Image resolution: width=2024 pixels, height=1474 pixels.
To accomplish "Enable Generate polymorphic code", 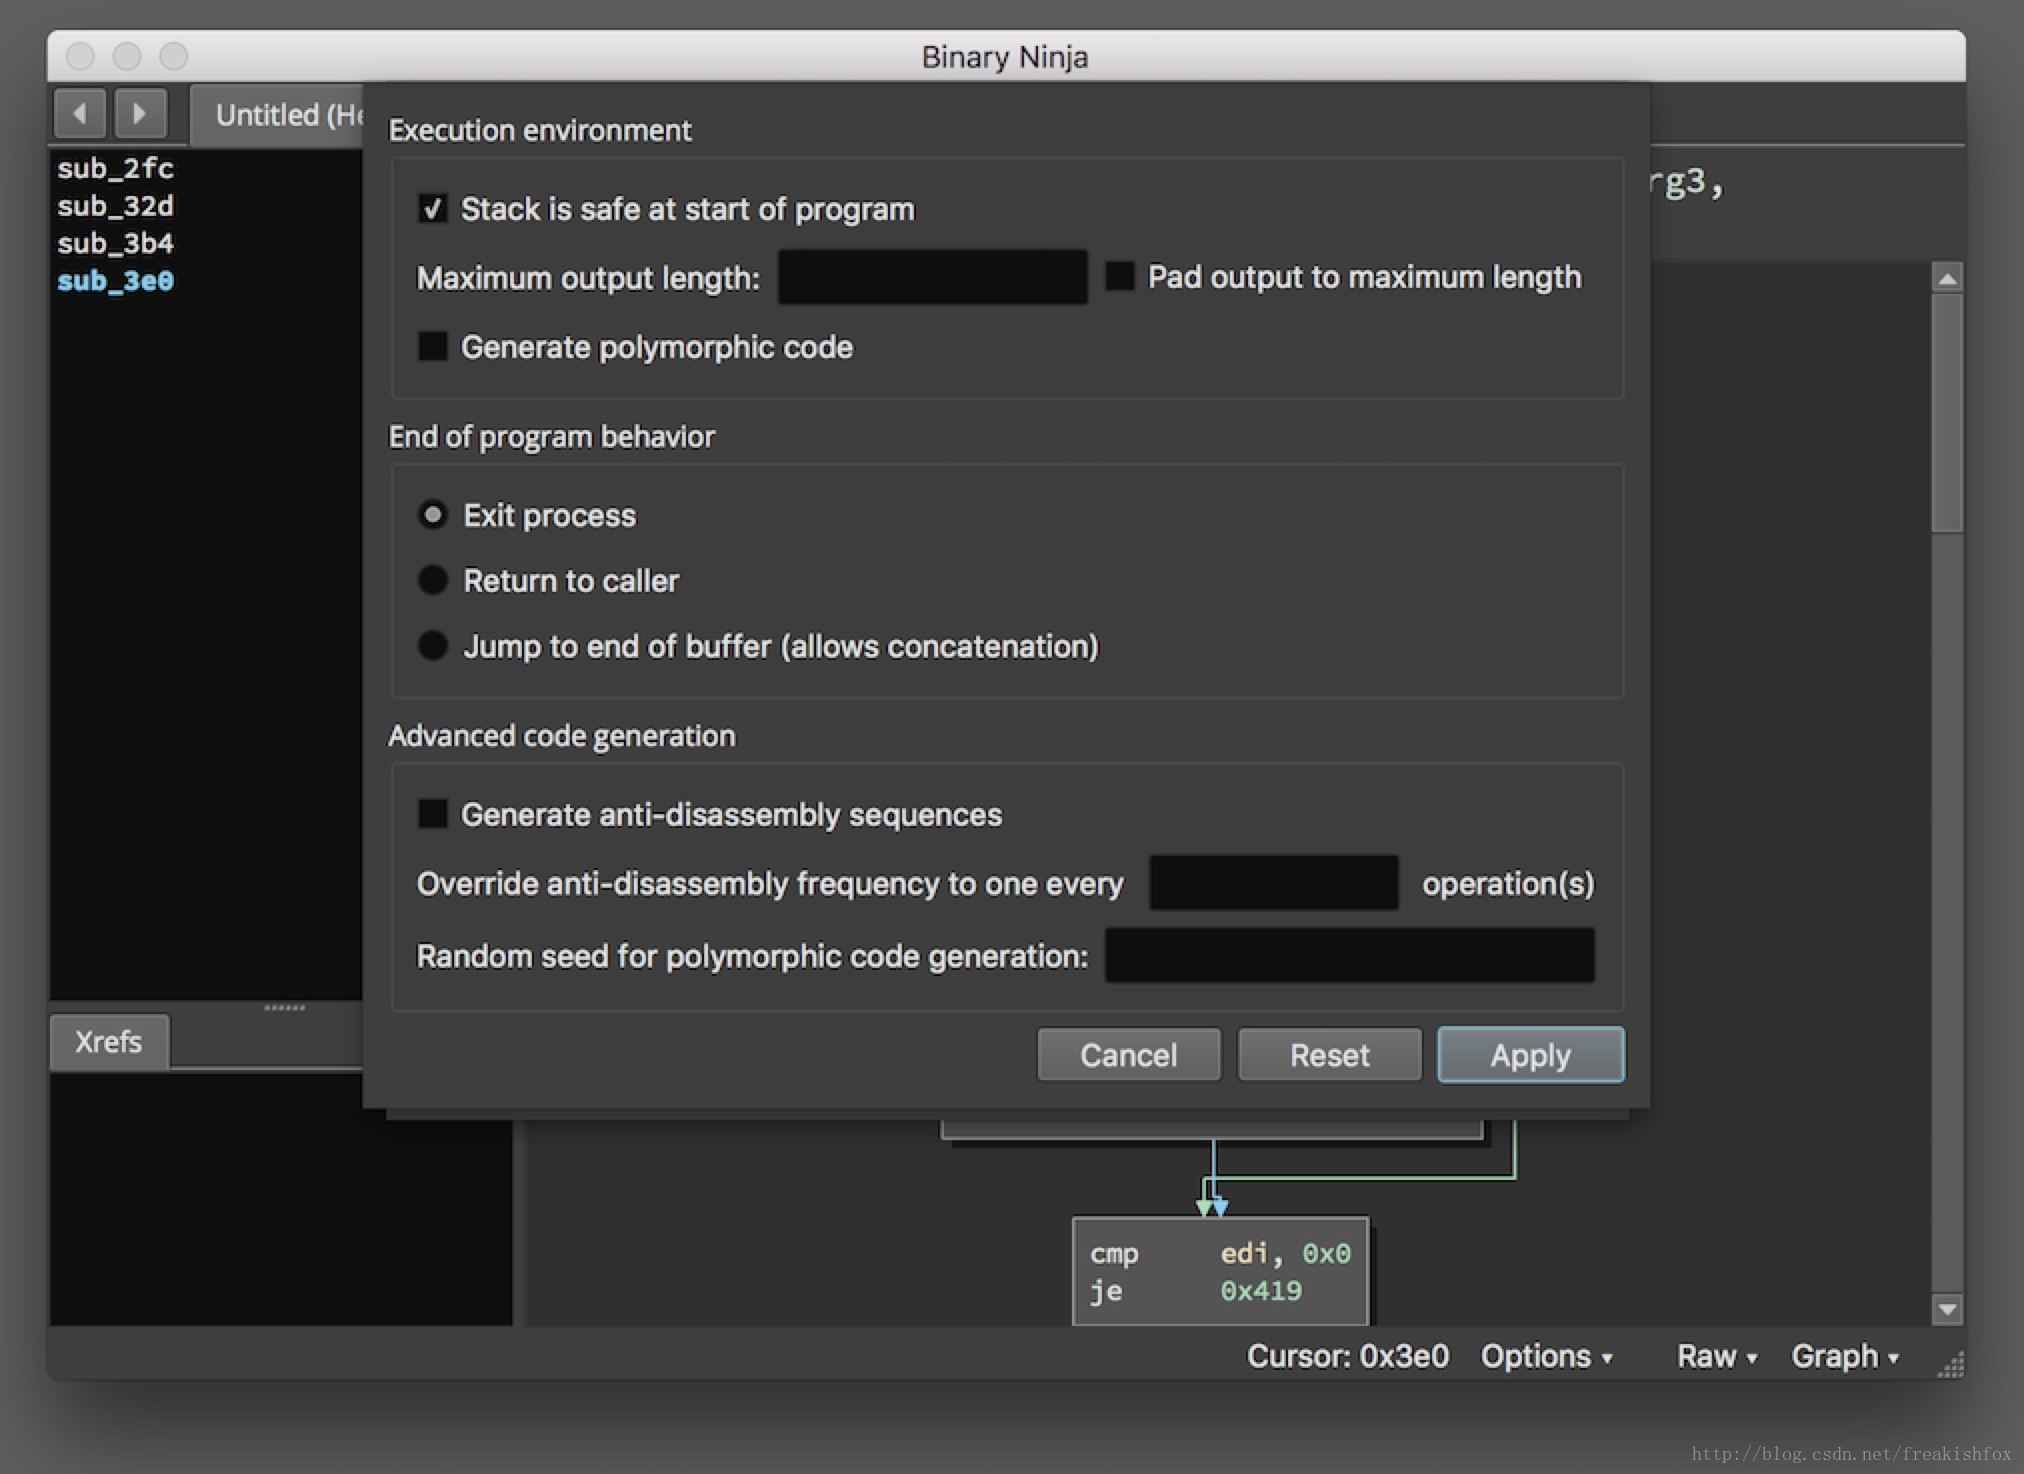I will [x=432, y=347].
